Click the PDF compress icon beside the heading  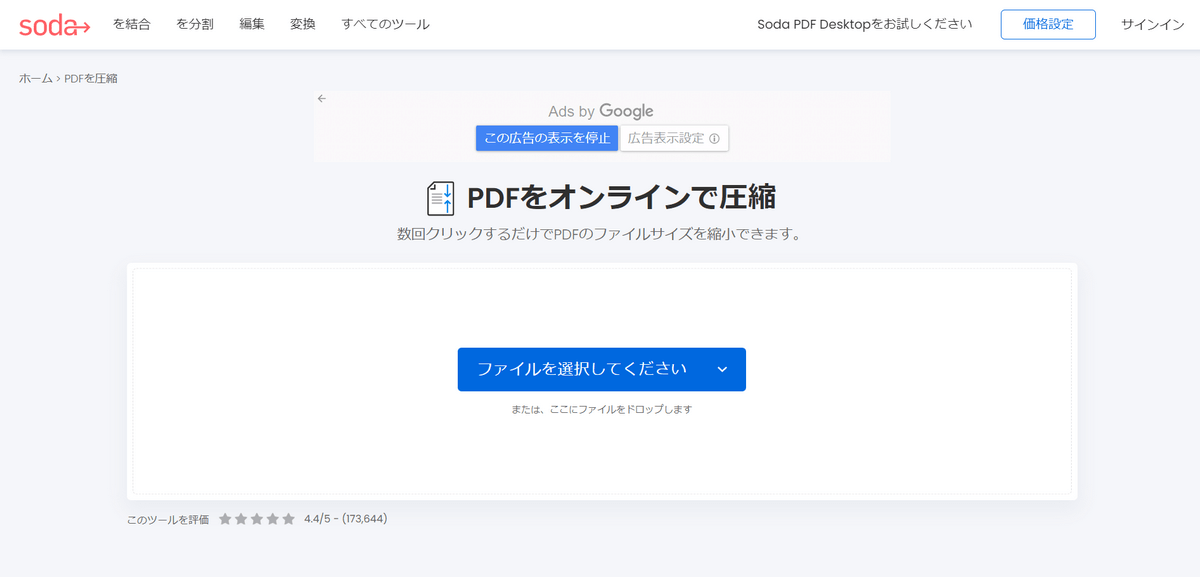(441, 199)
